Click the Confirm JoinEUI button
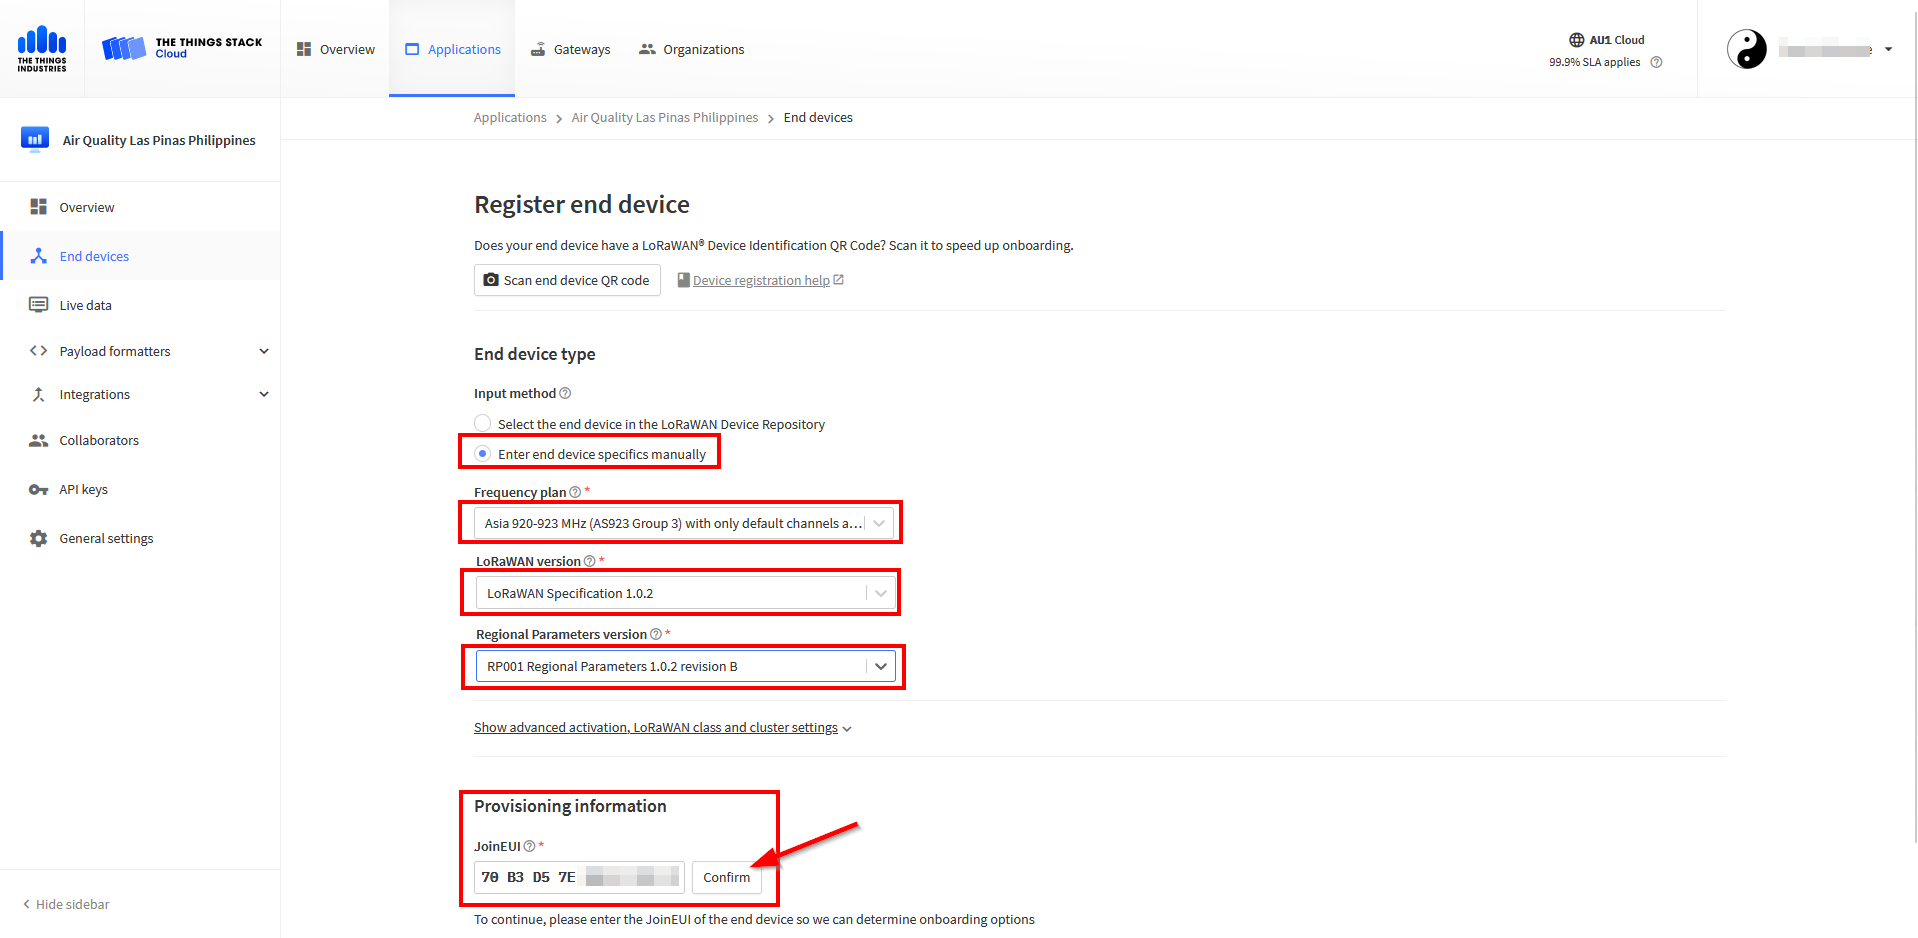The image size is (1918, 938). tap(726, 877)
